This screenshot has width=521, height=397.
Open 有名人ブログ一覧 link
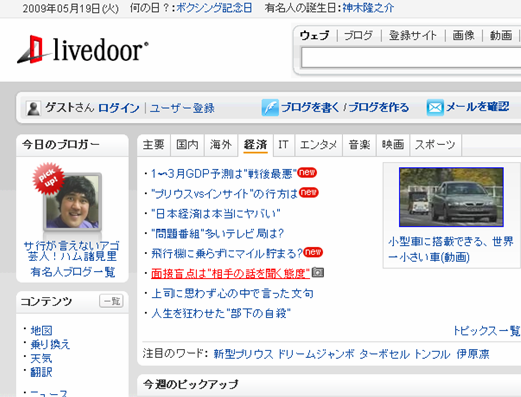point(73,272)
